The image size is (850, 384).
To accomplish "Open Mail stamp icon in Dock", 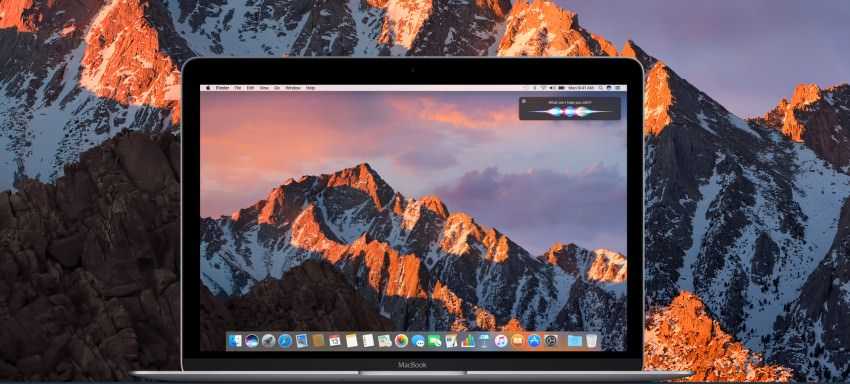I will pyautogui.click(x=301, y=340).
